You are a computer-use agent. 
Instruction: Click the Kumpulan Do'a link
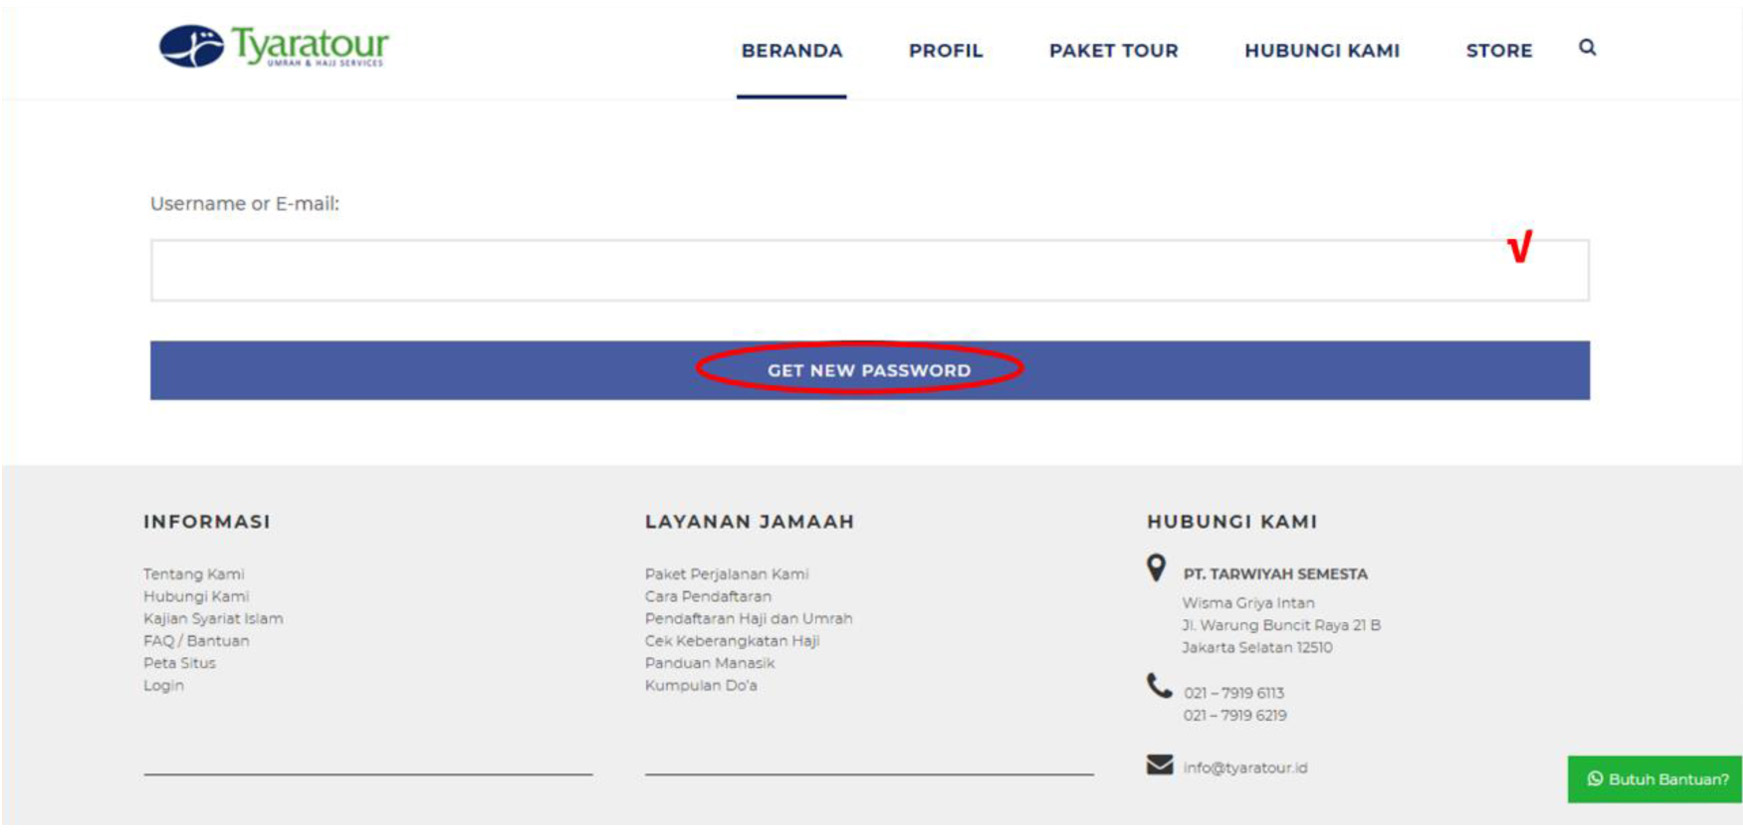(700, 686)
